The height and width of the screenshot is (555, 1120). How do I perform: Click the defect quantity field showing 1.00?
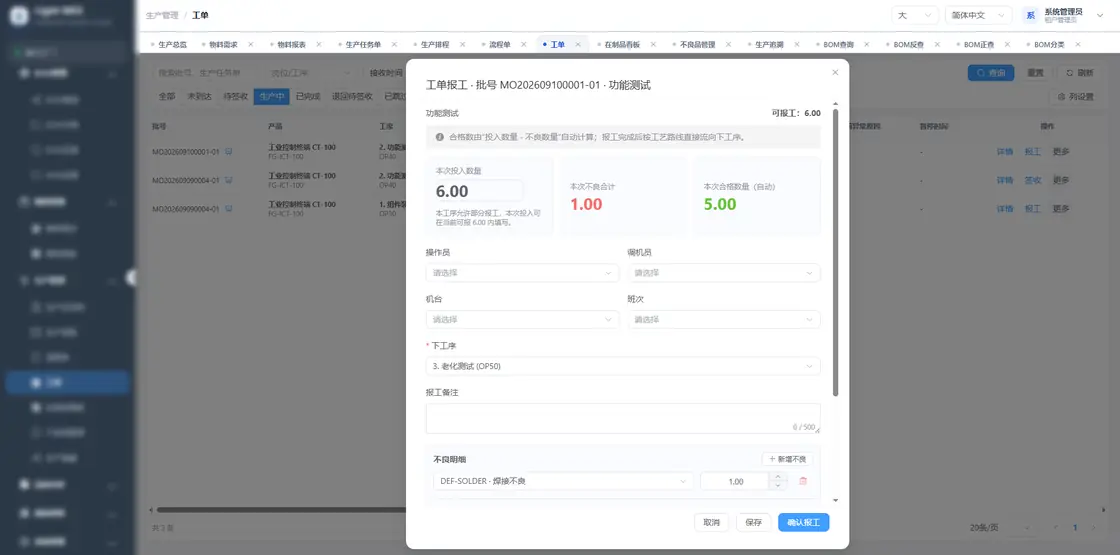[x=735, y=481]
